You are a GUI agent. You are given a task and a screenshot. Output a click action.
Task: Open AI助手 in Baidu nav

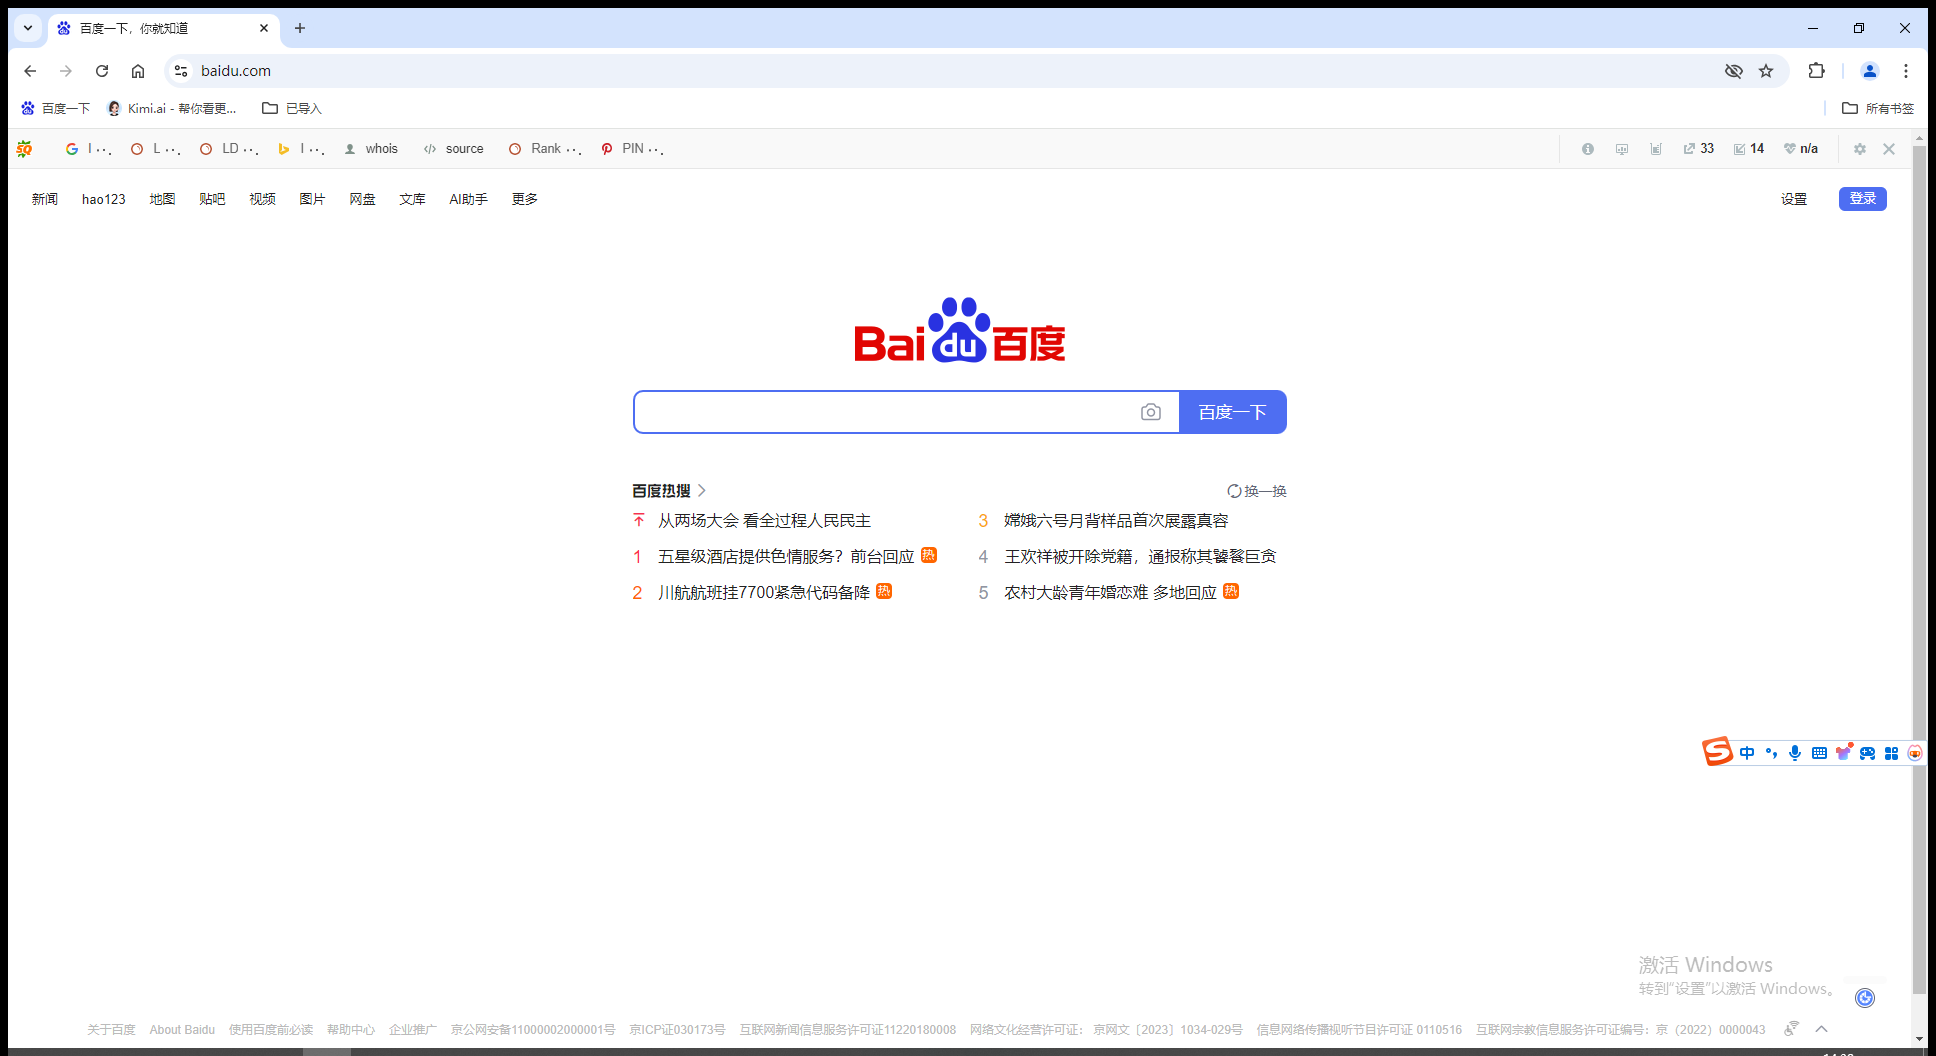coord(468,199)
